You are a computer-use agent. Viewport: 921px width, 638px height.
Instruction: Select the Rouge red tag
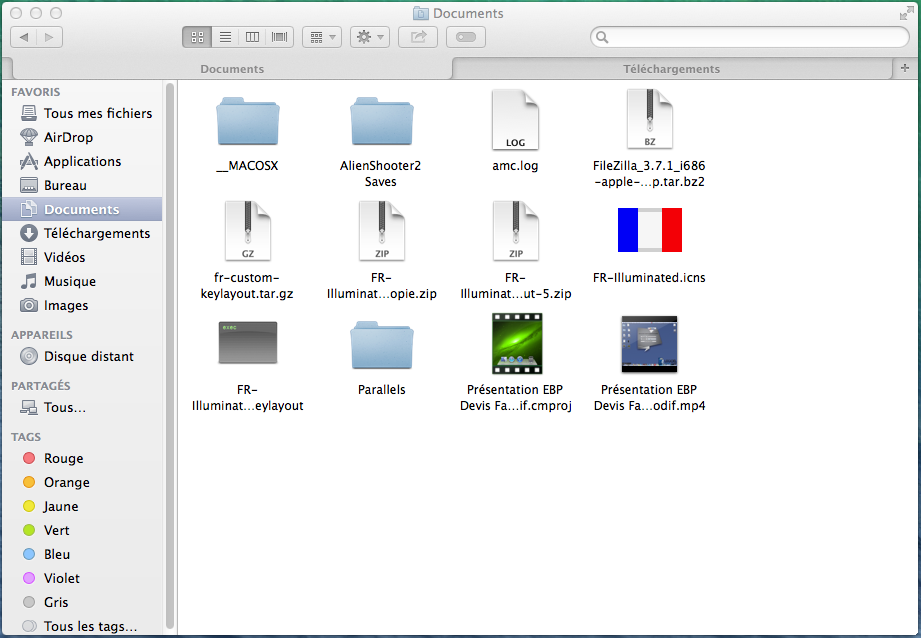pos(63,458)
